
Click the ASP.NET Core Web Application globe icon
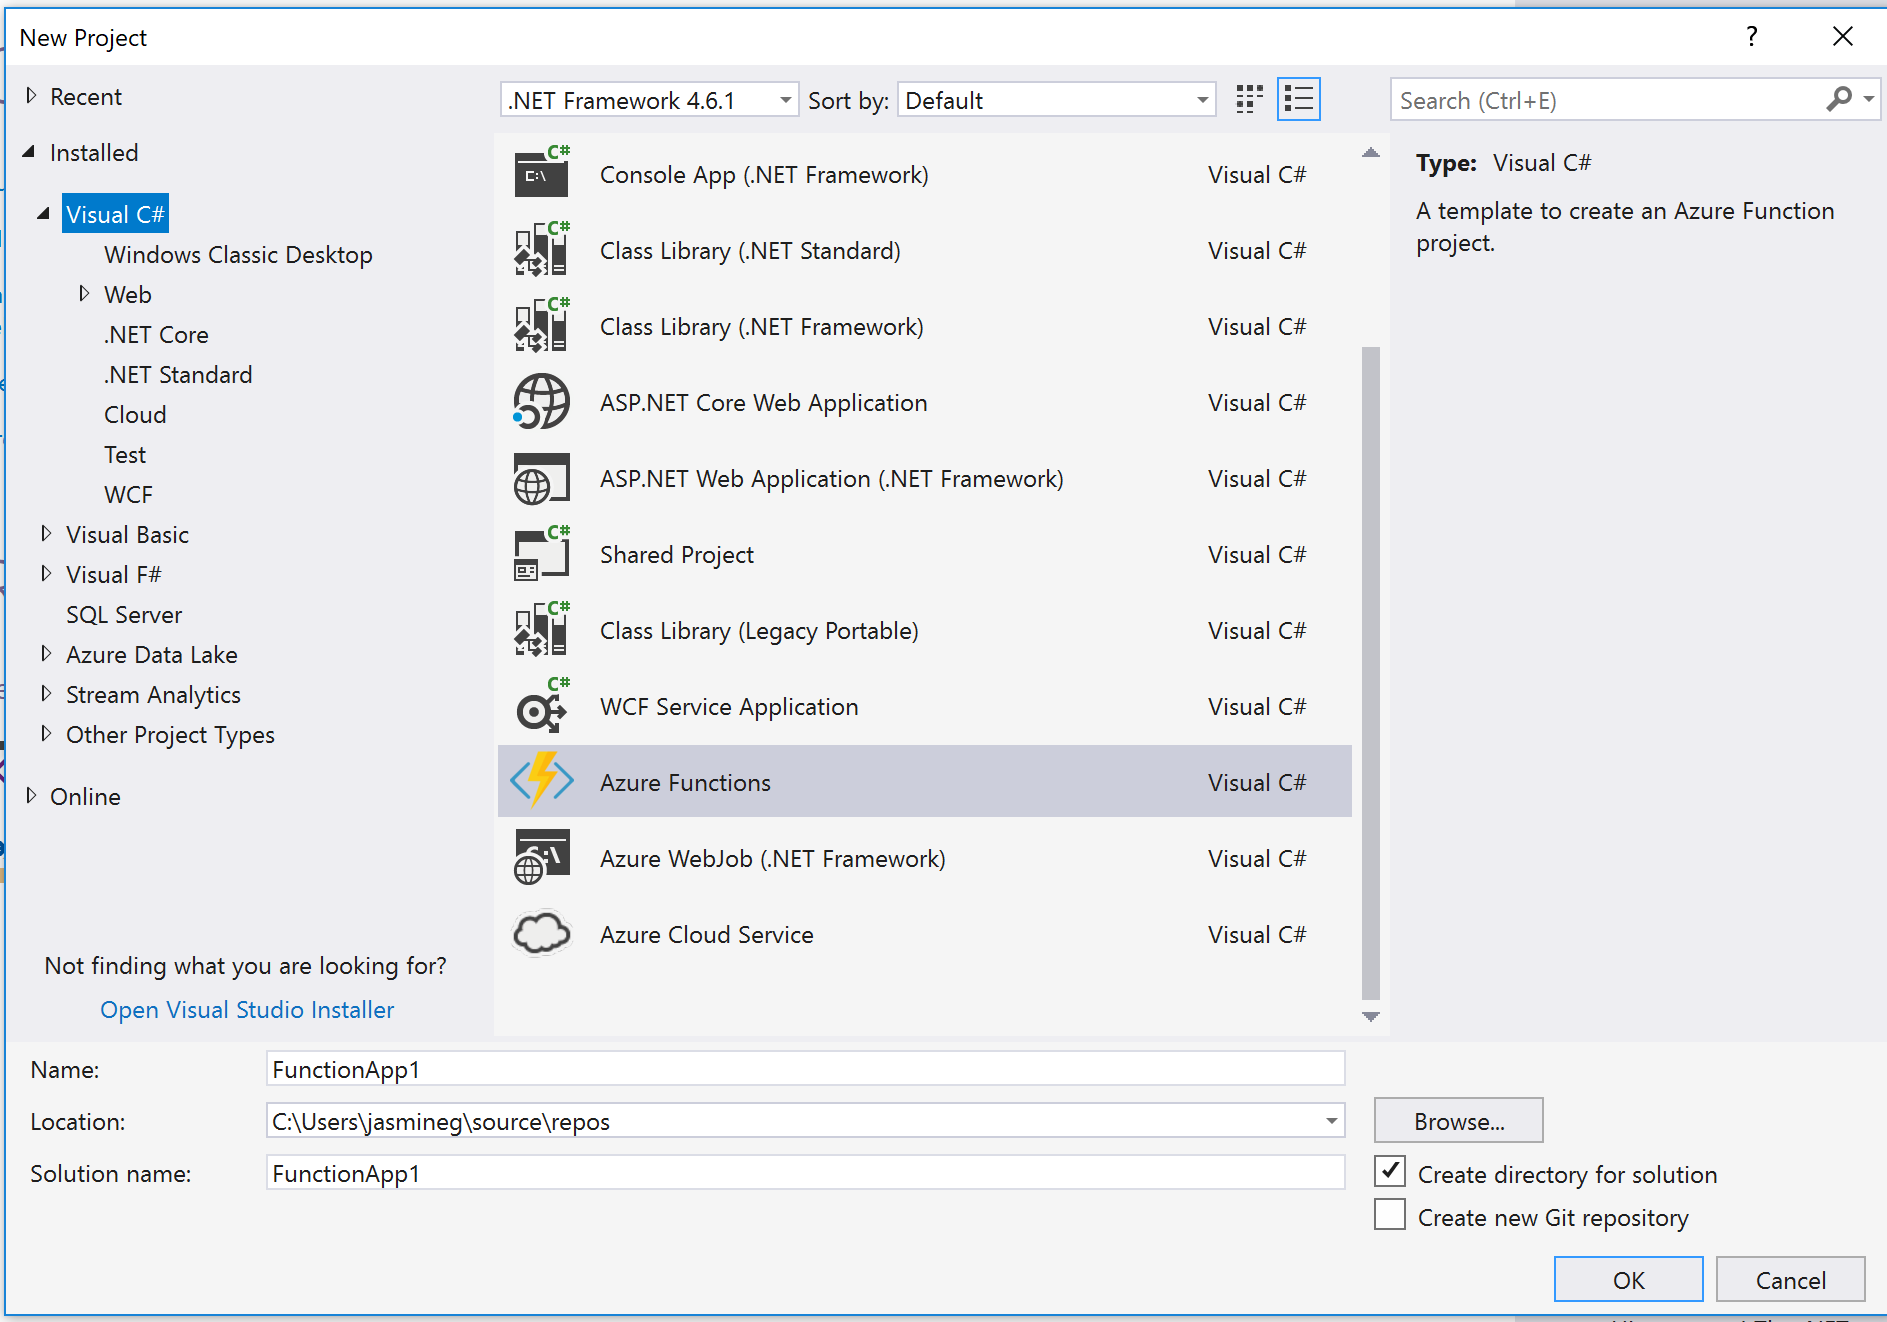point(542,402)
